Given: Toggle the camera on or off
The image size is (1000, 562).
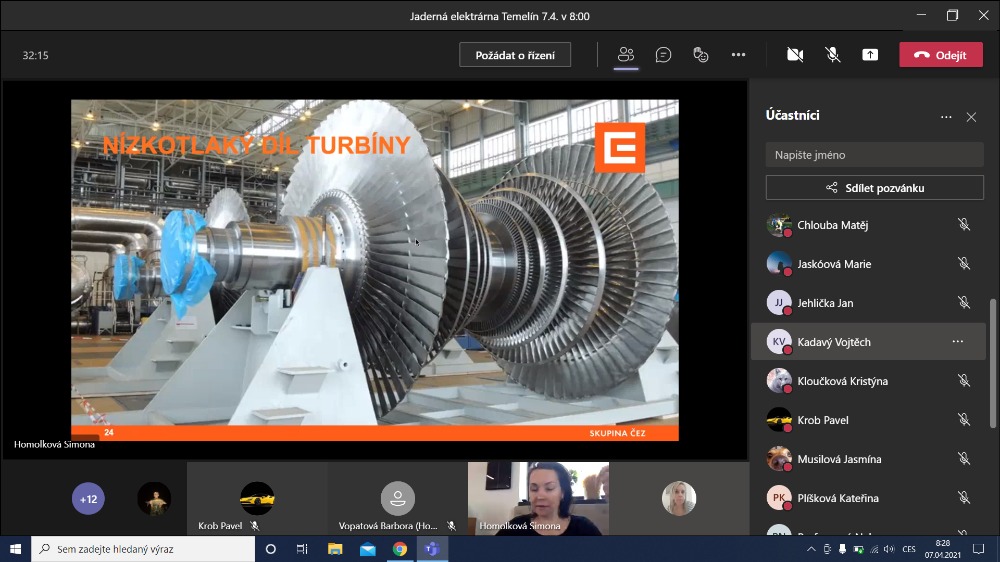Looking at the screenshot, I should [795, 55].
